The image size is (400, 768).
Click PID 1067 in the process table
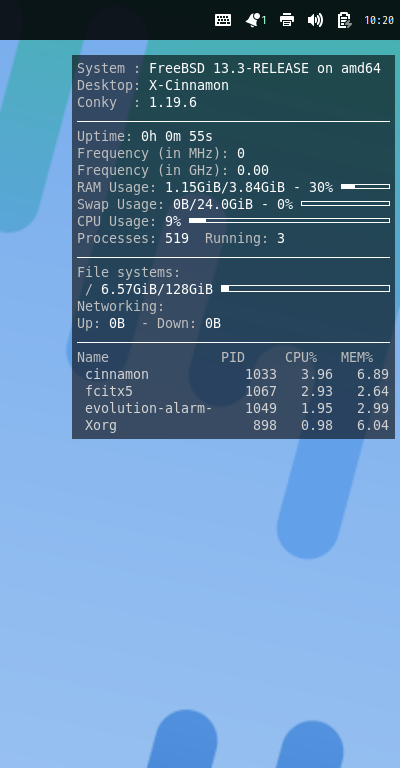tap(261, 391)
